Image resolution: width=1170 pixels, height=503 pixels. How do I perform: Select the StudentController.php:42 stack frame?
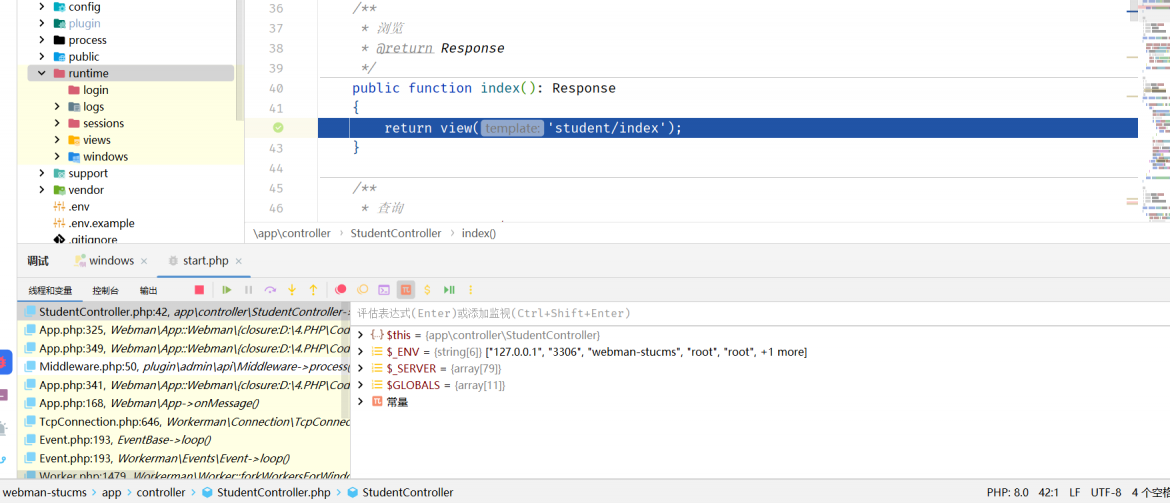coord(184,311)
